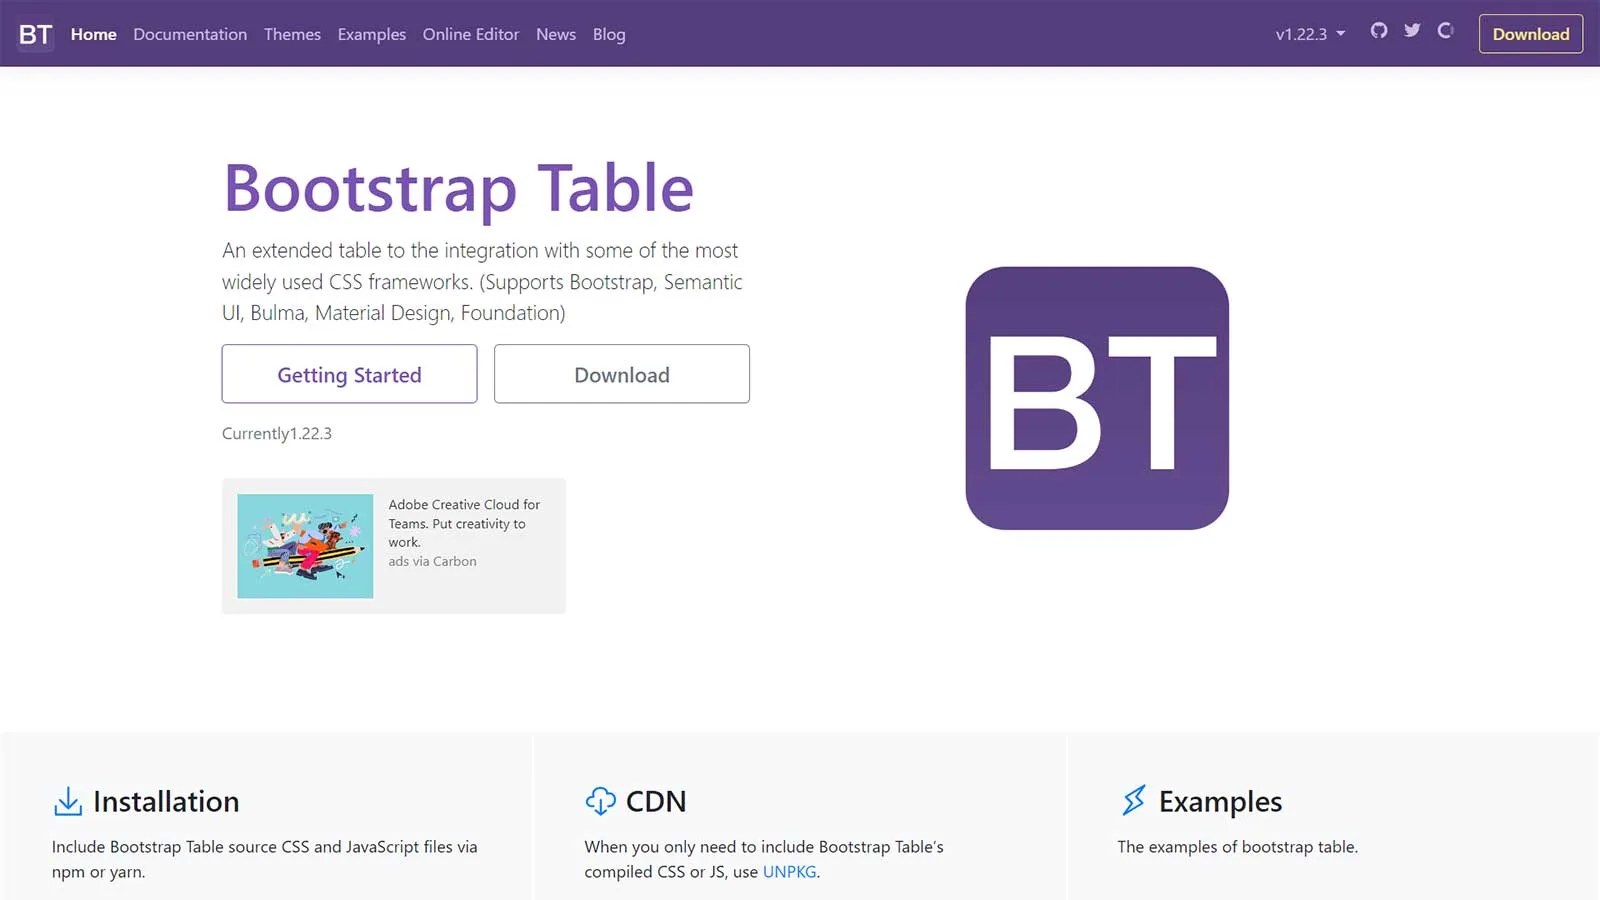Click the 'CDN' section heading
The image size is (1600, 900).
656,801
